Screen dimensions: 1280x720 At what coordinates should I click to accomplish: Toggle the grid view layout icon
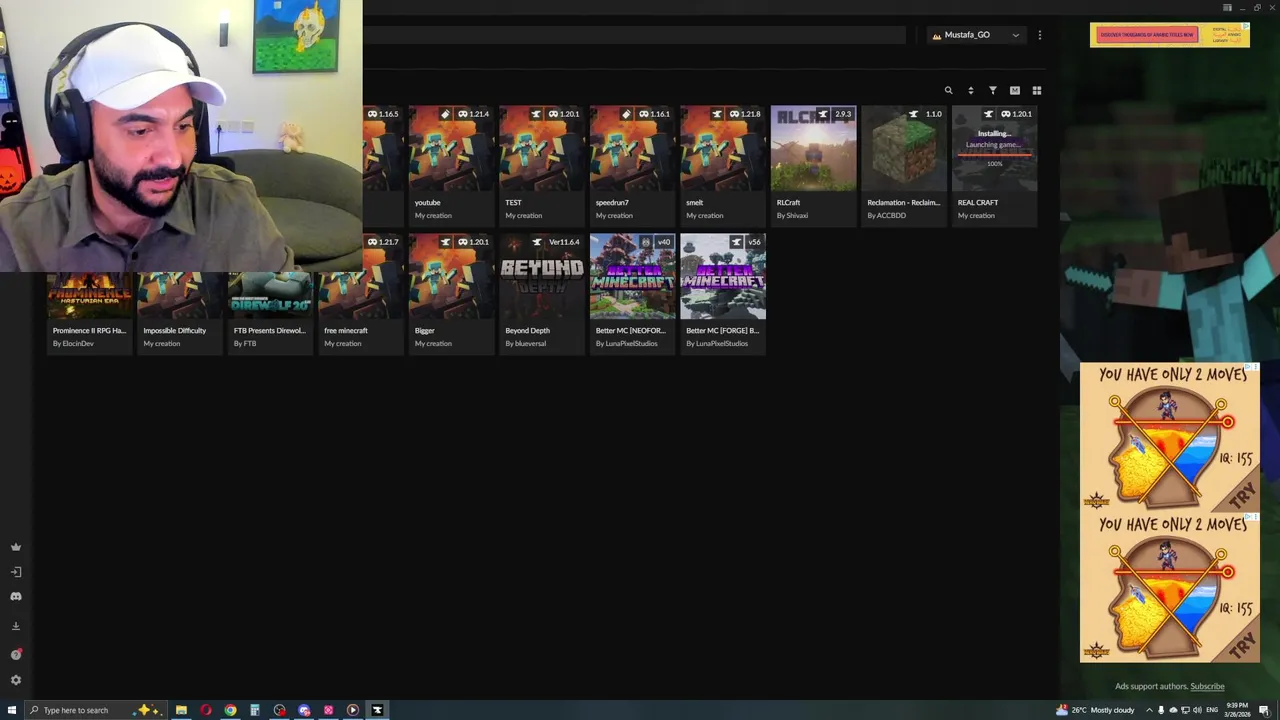click(1037, 90)
